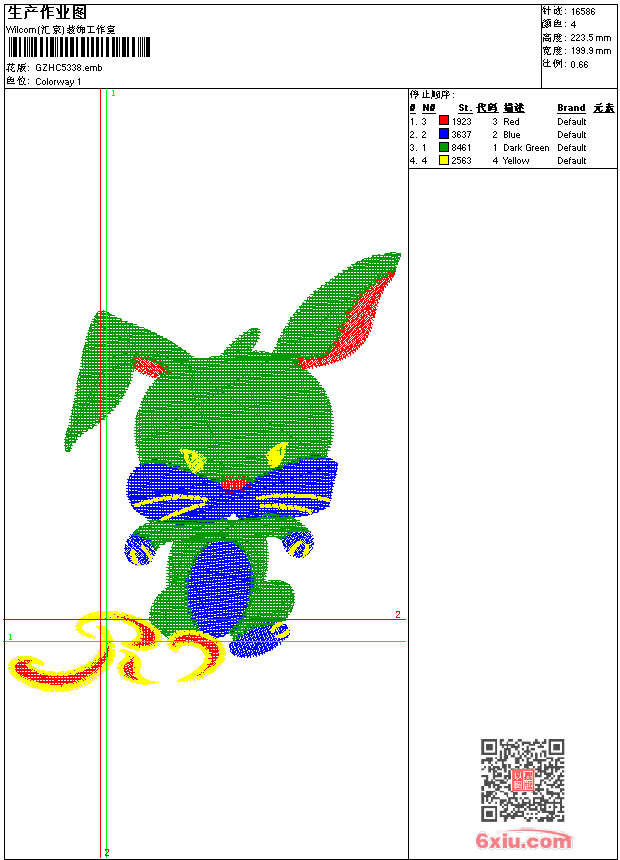Click the blue color swatch in row 2
Screen dimensions: 620x860
coord(444,134)
